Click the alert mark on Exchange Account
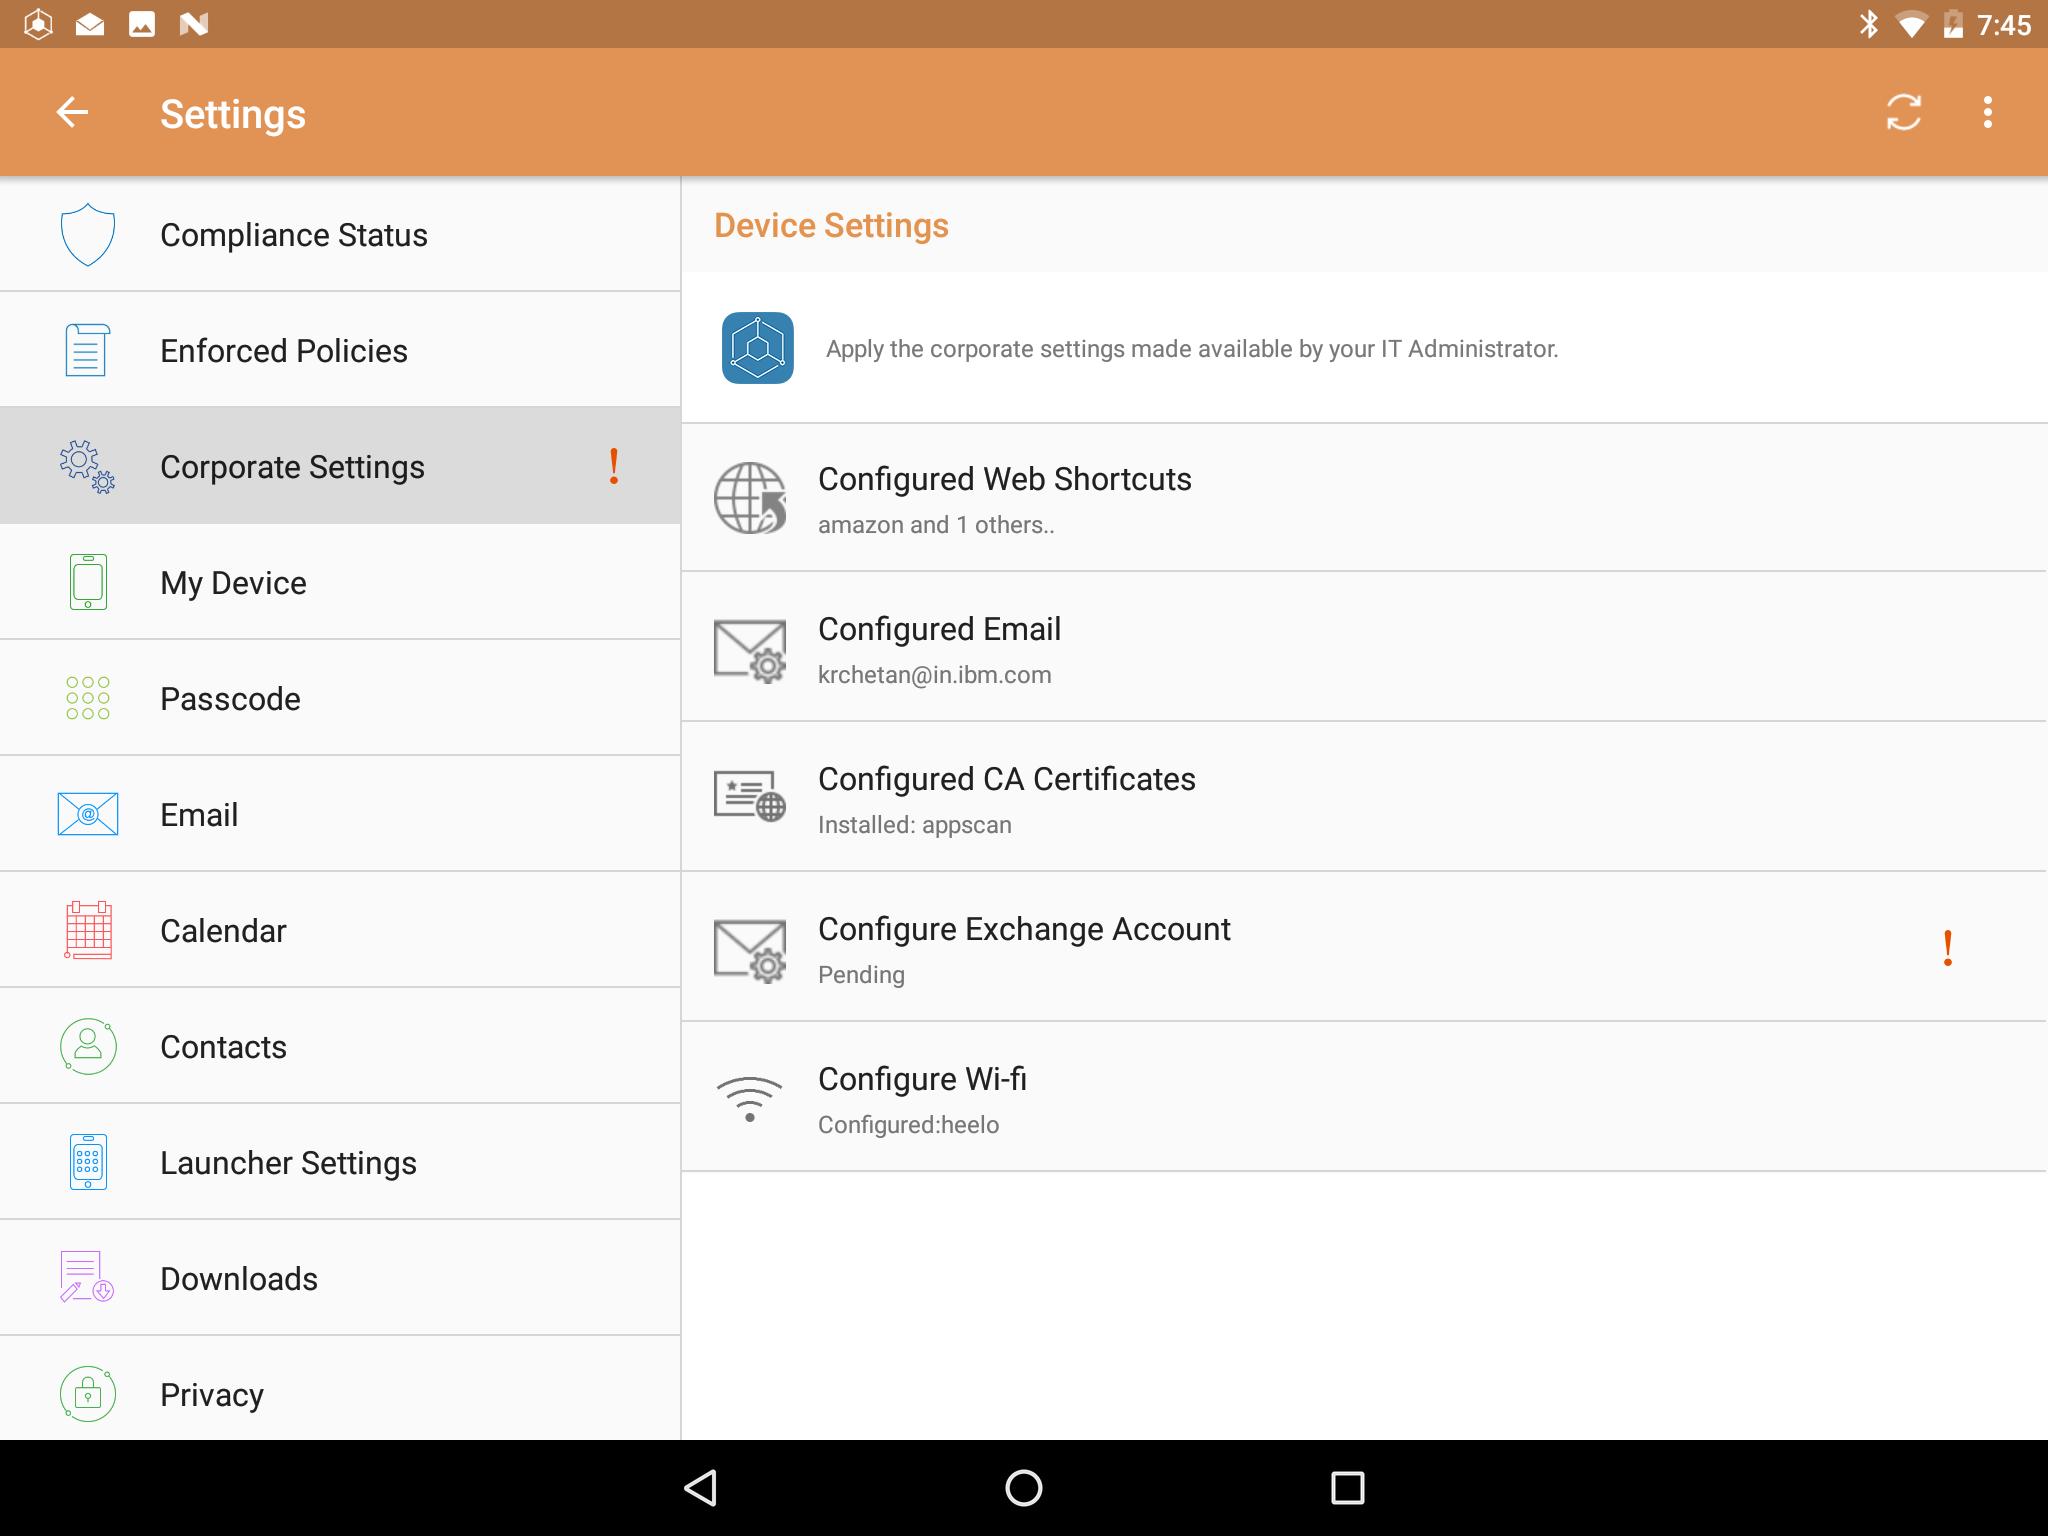The image size is (2048, 1536). tap(1948, 947)
